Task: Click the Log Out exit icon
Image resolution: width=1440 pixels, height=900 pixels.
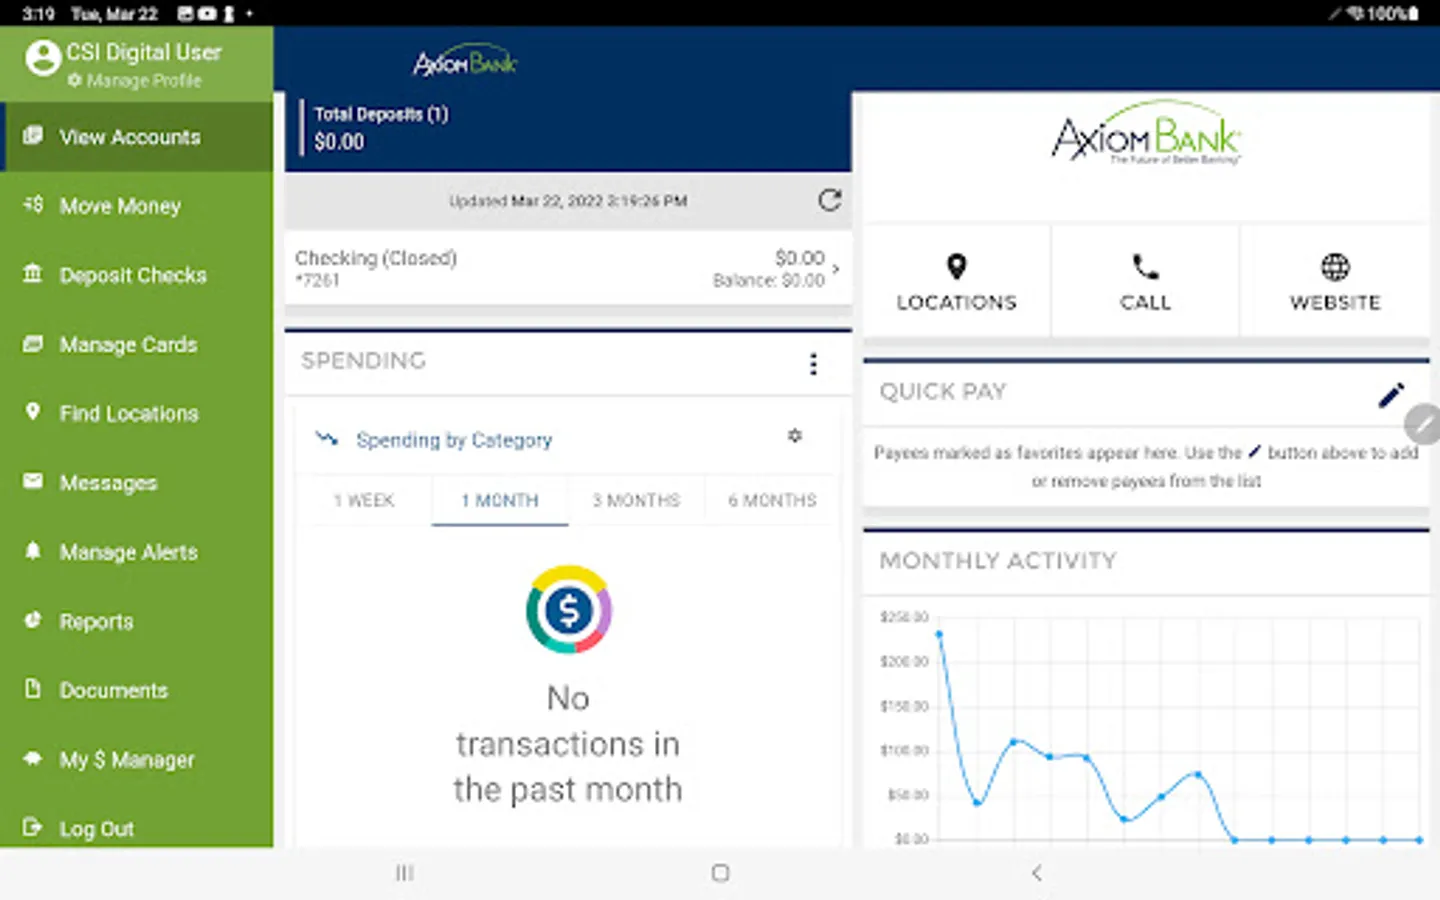Action: [33, 827]
